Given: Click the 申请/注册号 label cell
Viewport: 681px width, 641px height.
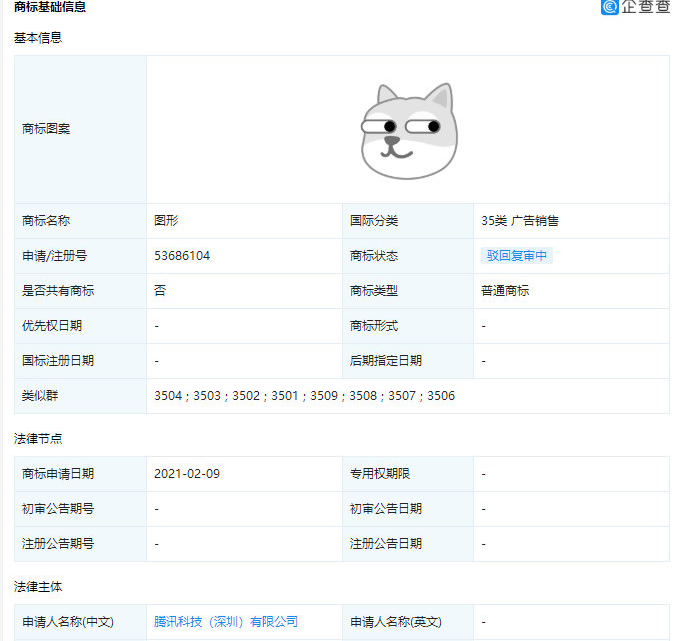Looking at the screenshot, I should [x=80, y=256].
